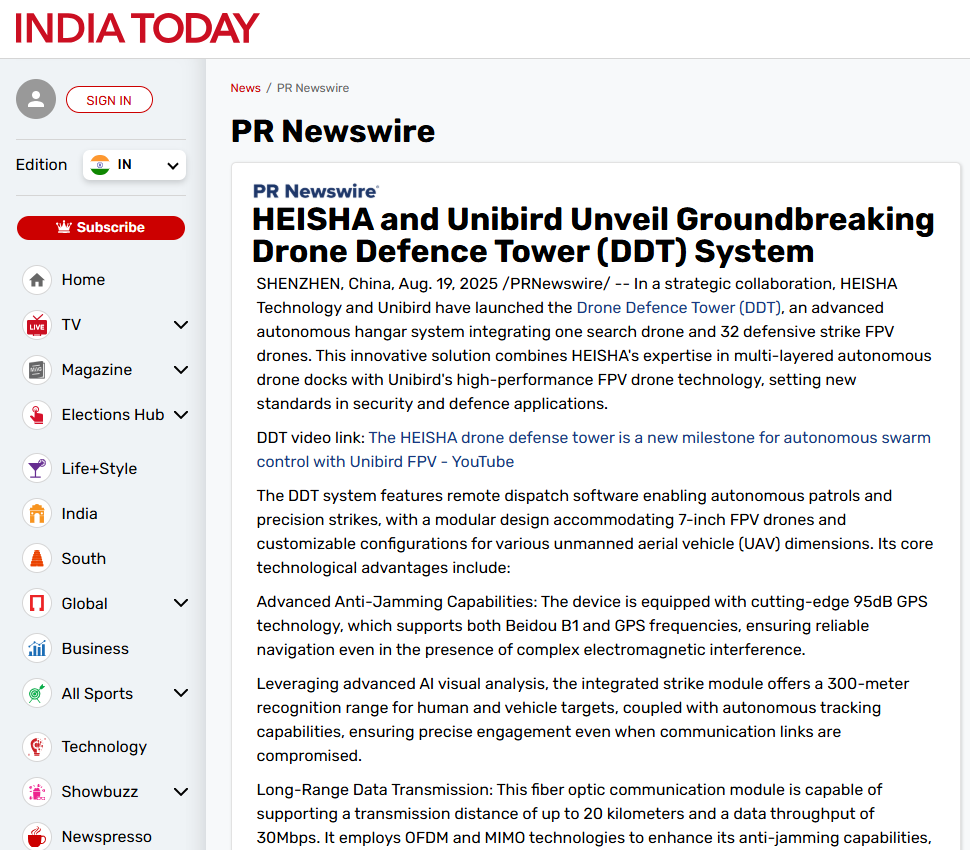Click the Technology icon in sidebar

[37, 747]
